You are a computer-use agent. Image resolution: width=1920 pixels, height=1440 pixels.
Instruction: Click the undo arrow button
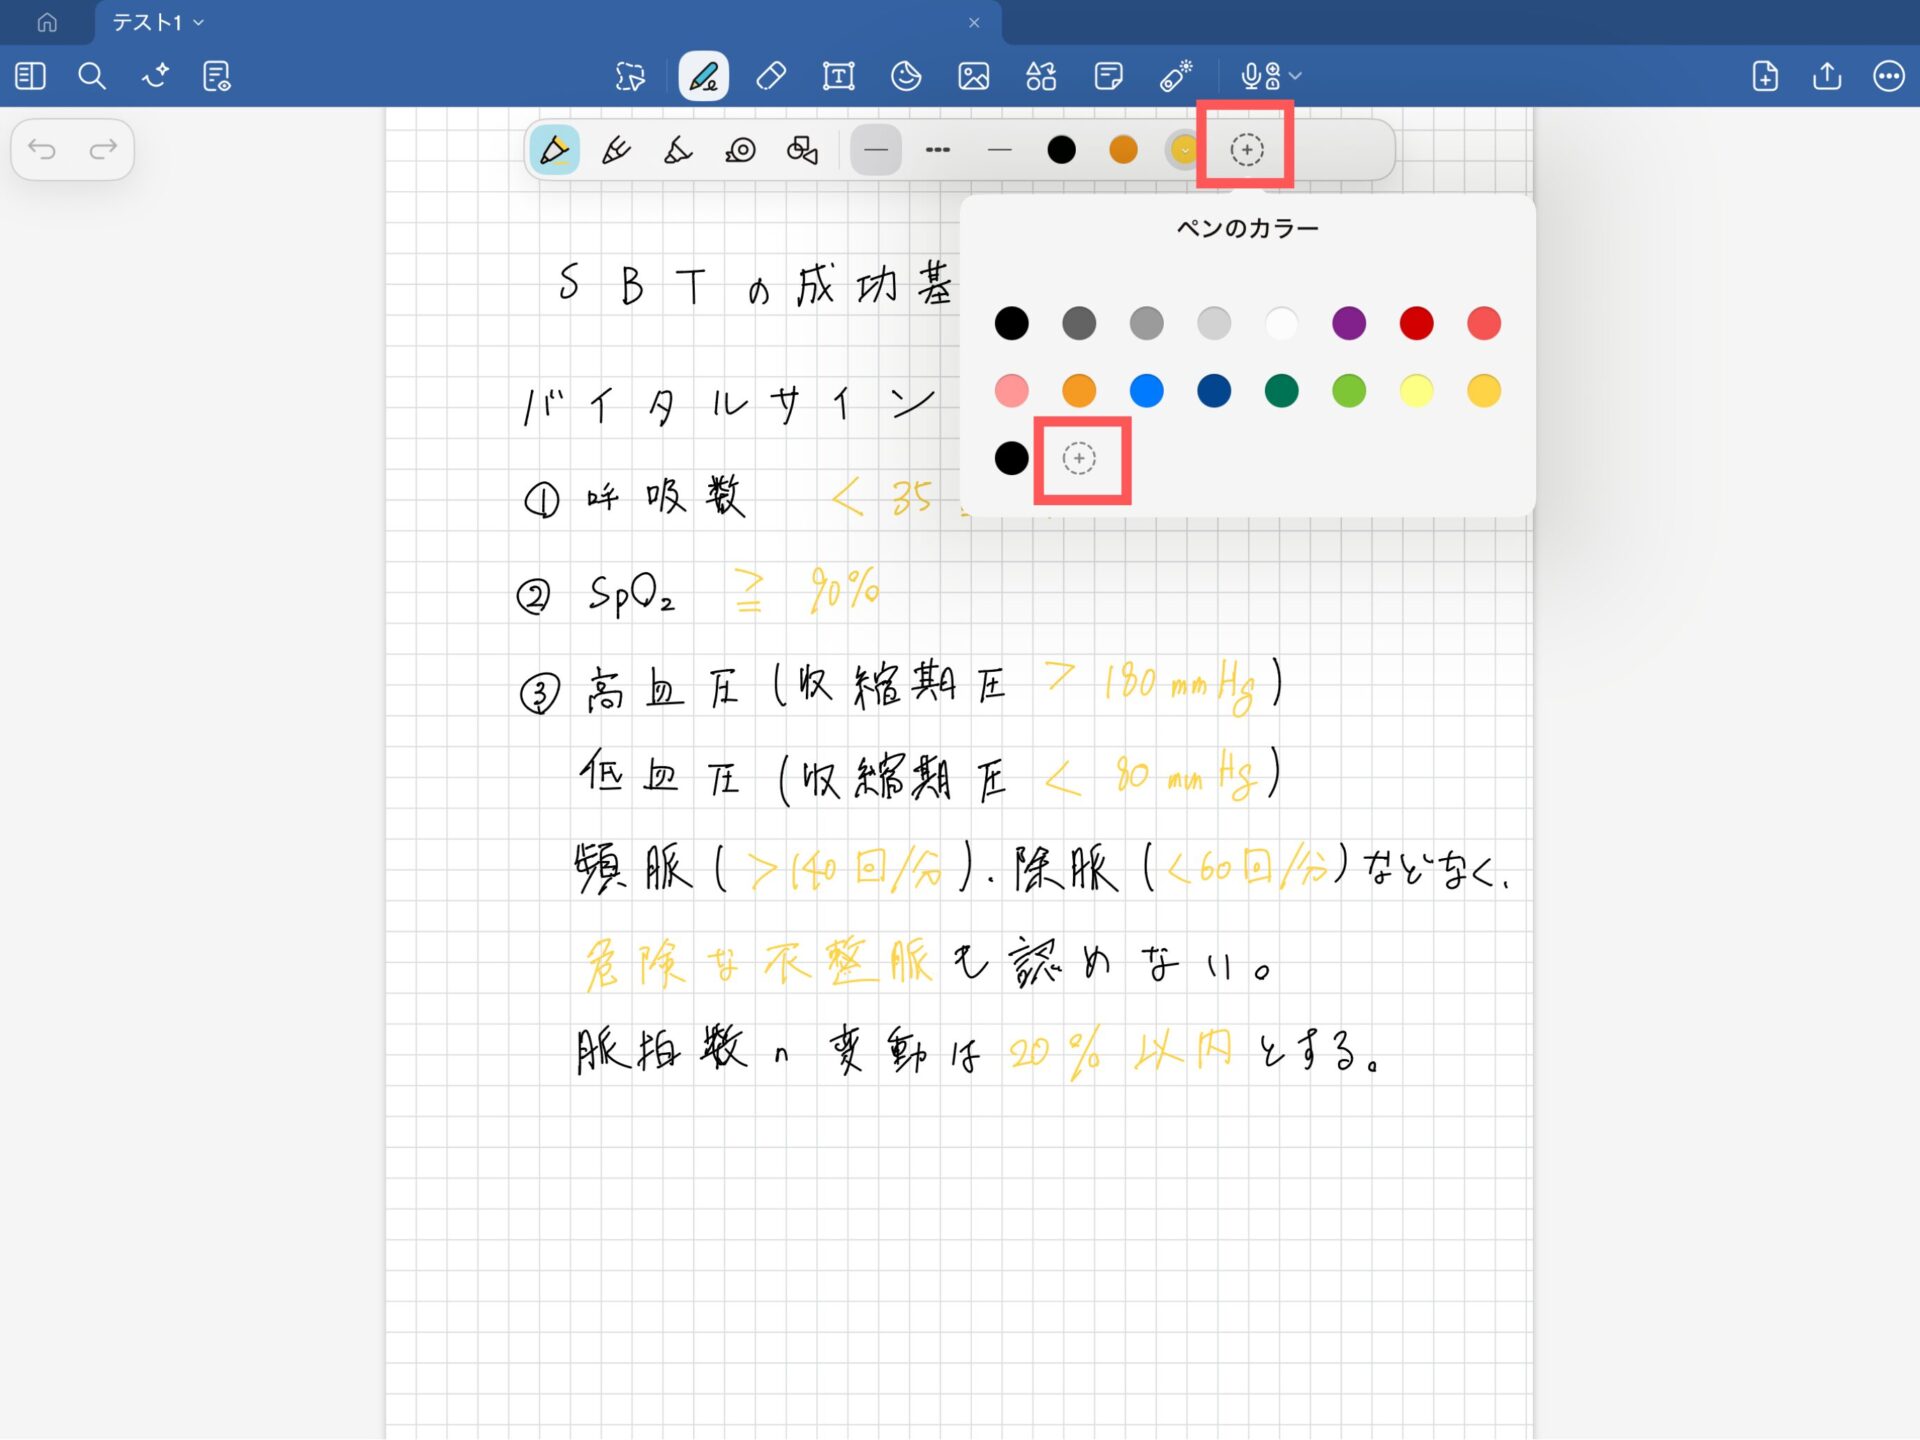pyautogui.click(x=43, y=150)
